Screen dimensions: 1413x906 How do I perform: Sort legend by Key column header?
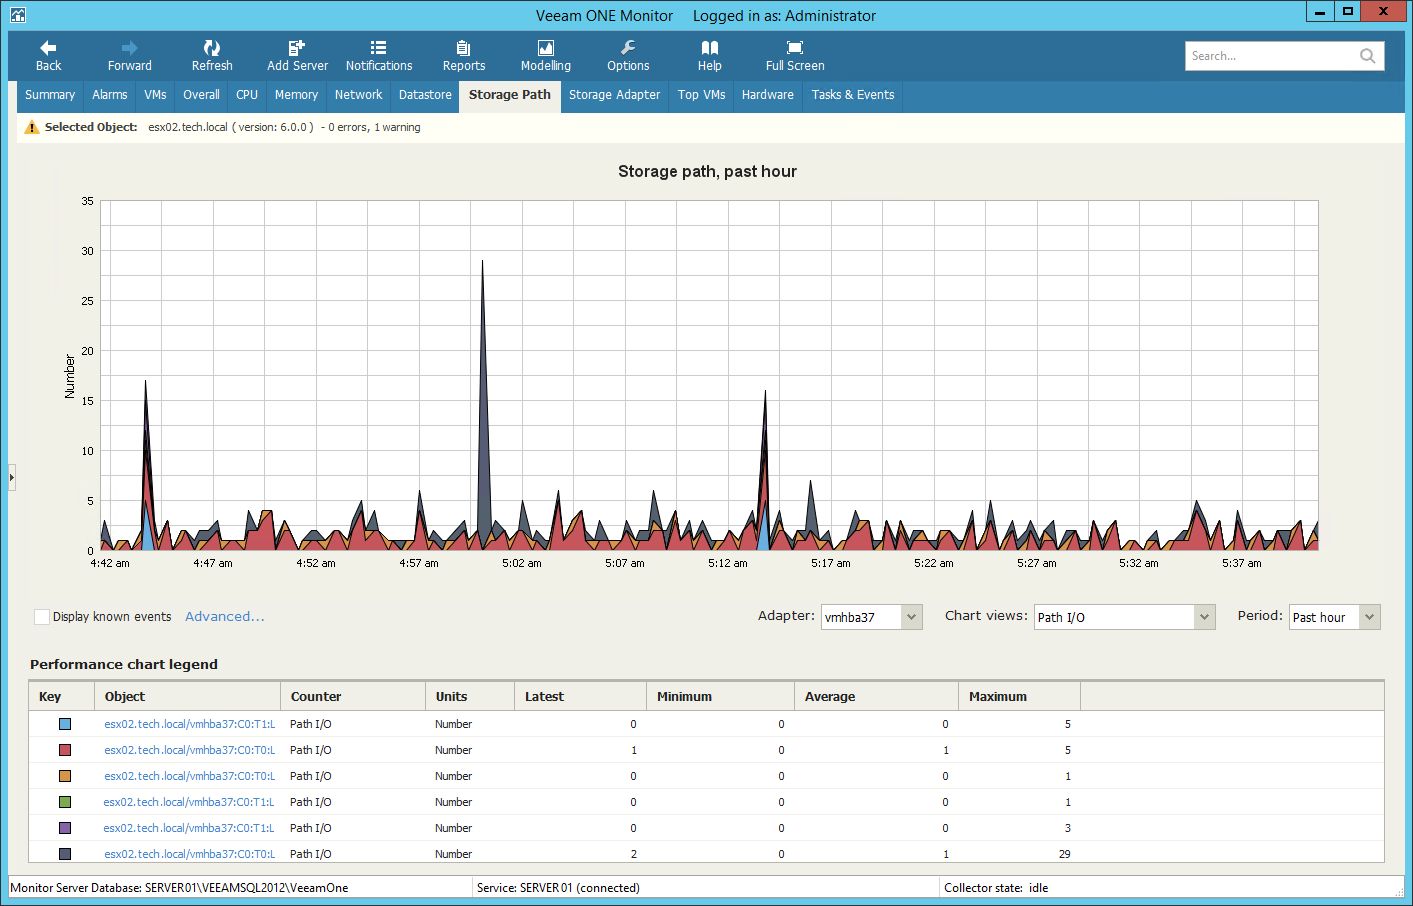62,697
